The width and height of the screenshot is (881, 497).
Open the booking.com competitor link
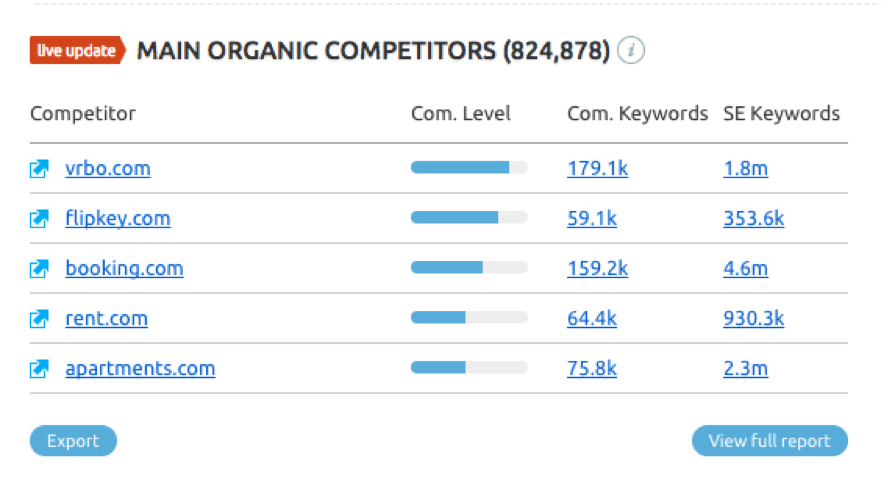(124, 268)
